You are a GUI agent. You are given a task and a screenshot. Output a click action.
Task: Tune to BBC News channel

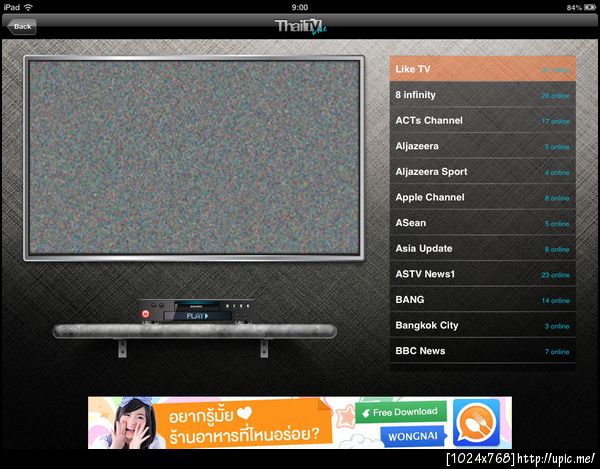coord(483,351)
